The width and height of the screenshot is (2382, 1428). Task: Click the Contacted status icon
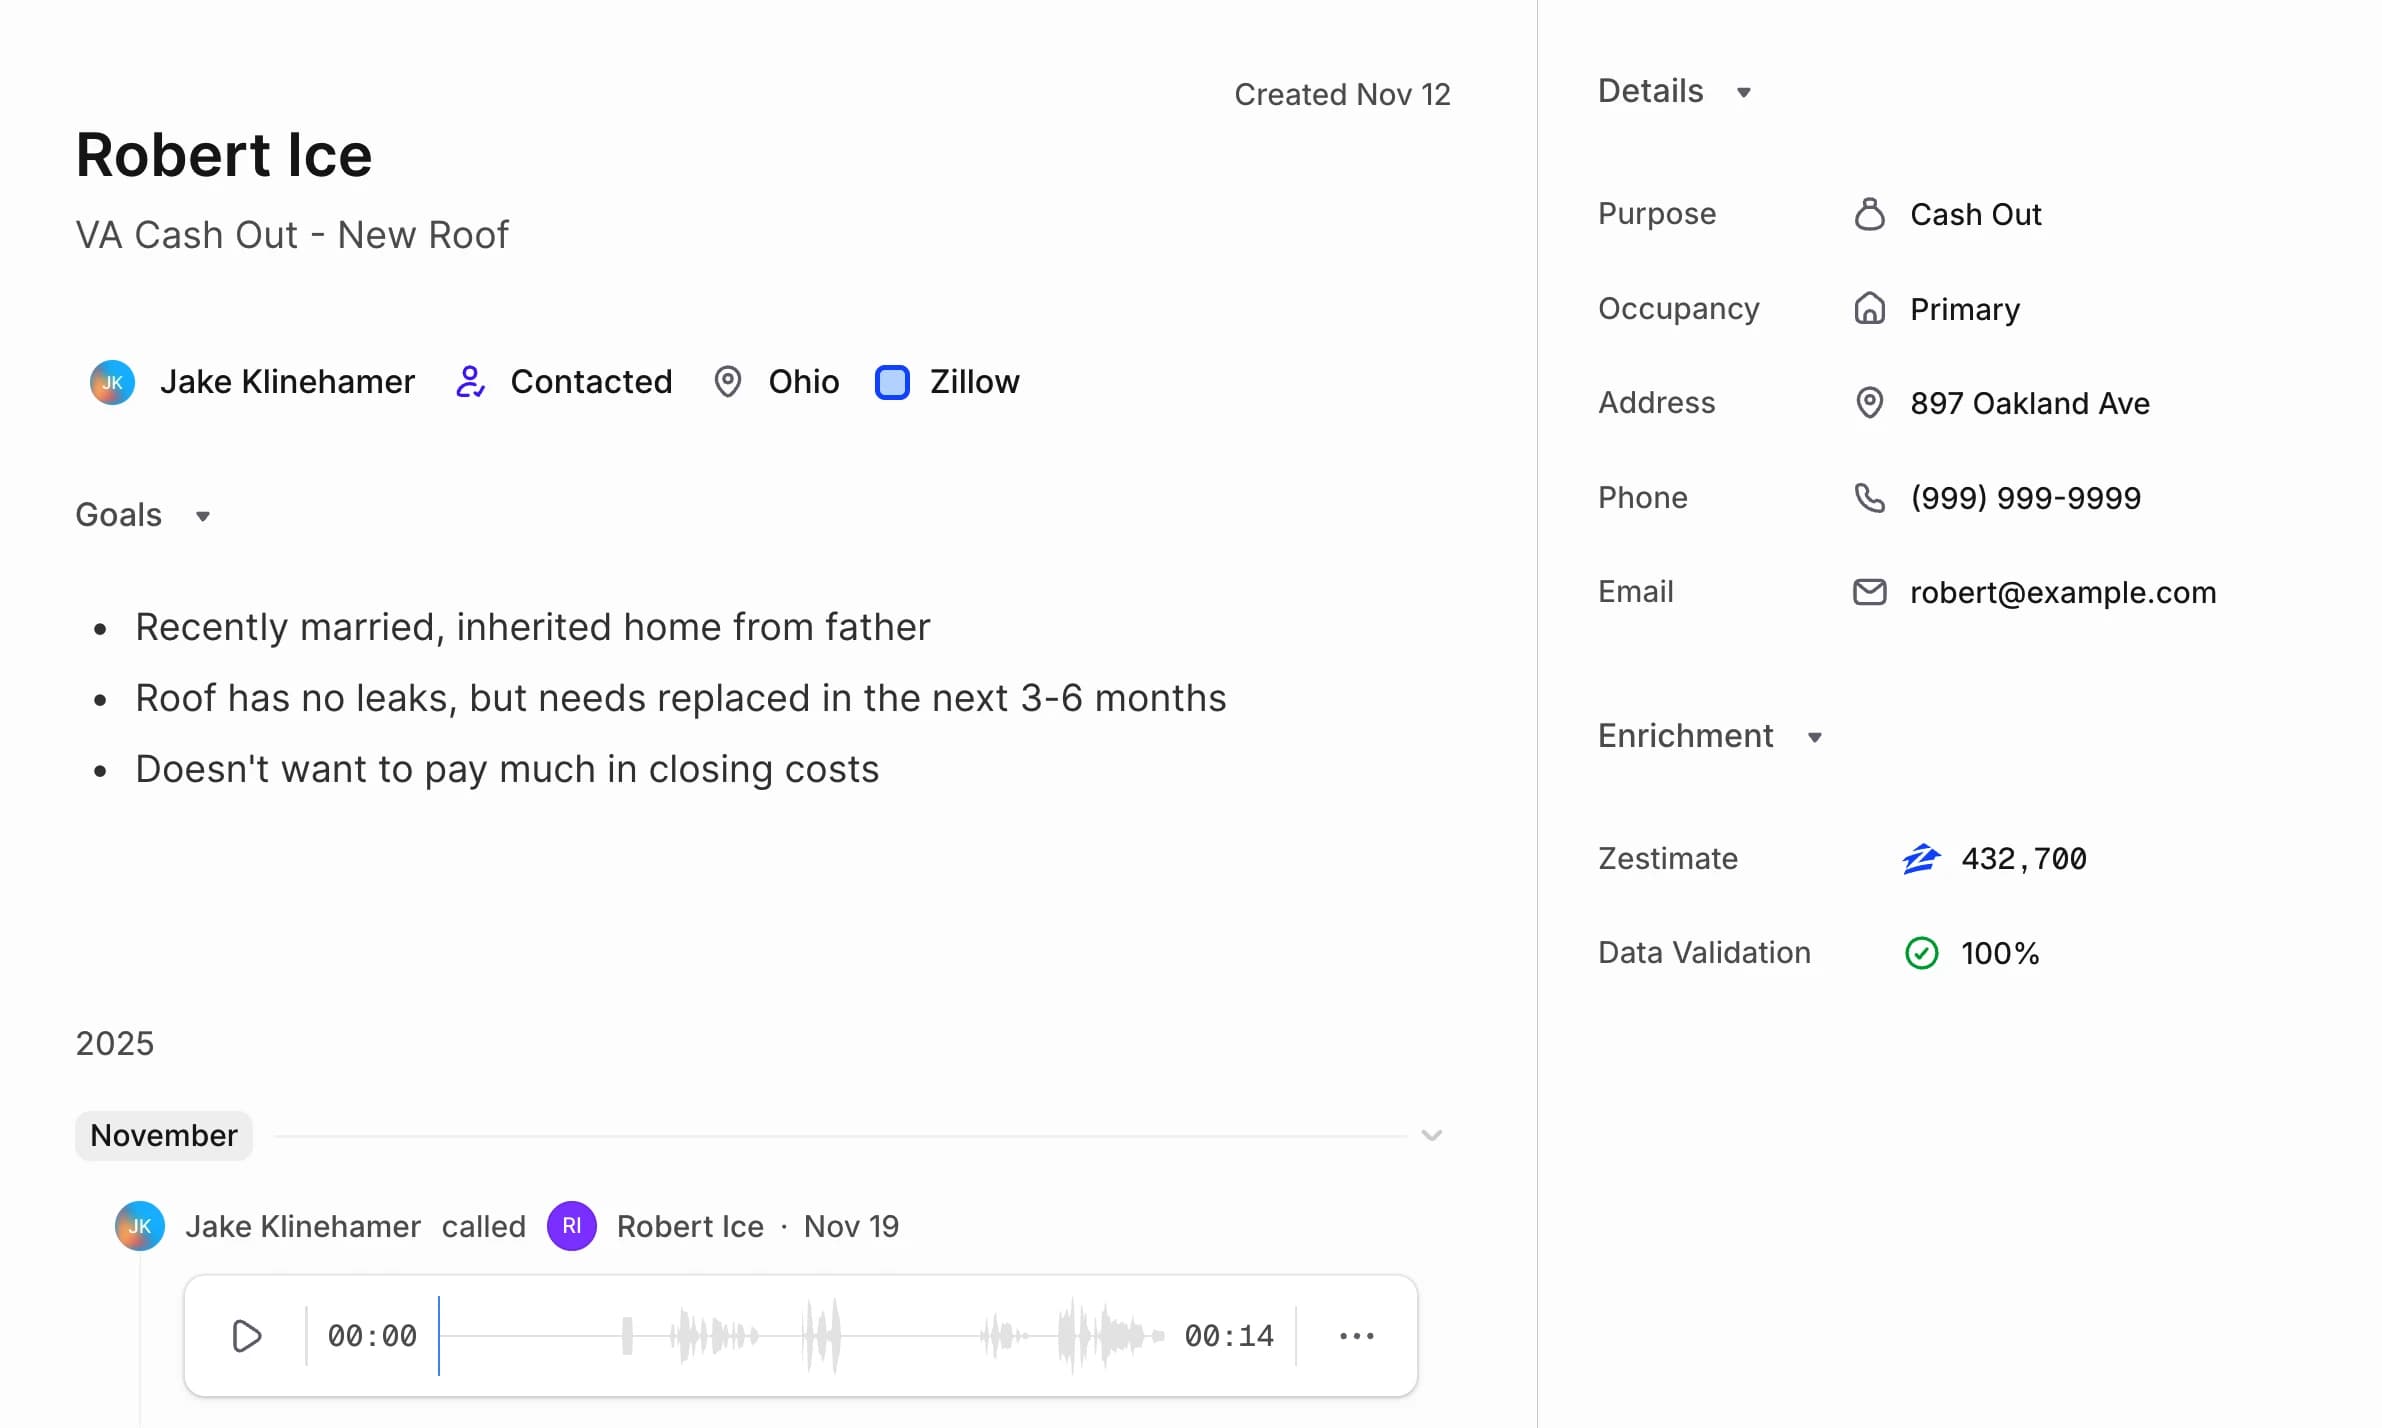[x=470, y=381]
